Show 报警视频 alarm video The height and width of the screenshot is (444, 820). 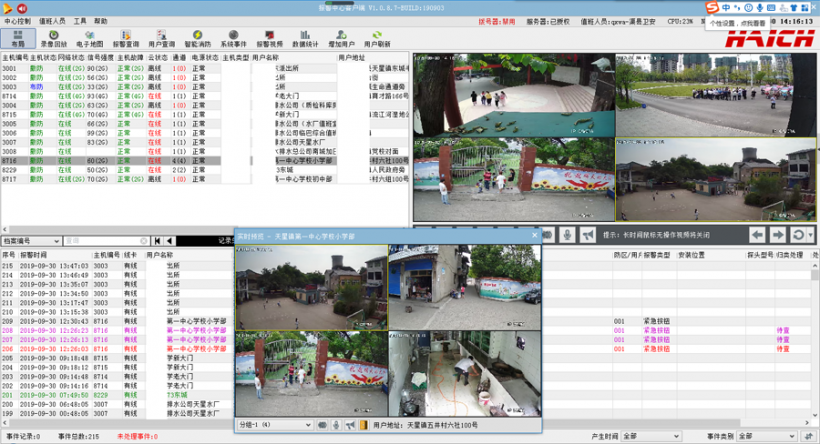[x=270, y=39]
